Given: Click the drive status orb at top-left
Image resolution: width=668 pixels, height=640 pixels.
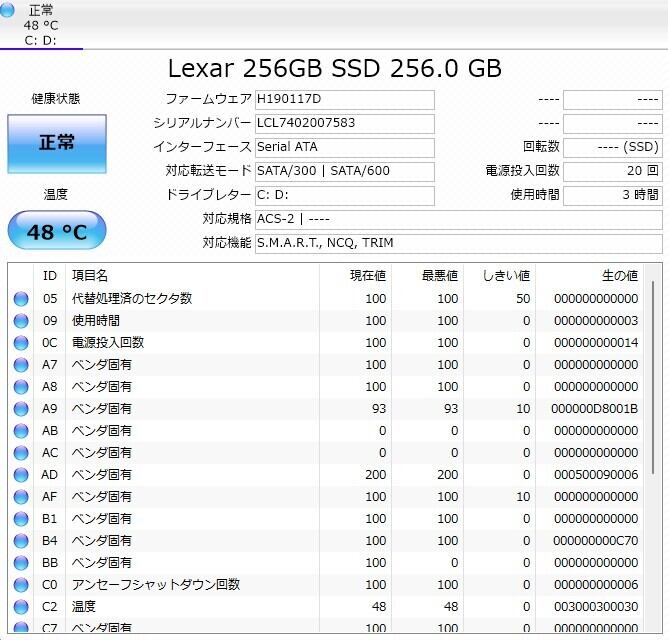Looking at the screenshot, I should (x=9, y=11).
